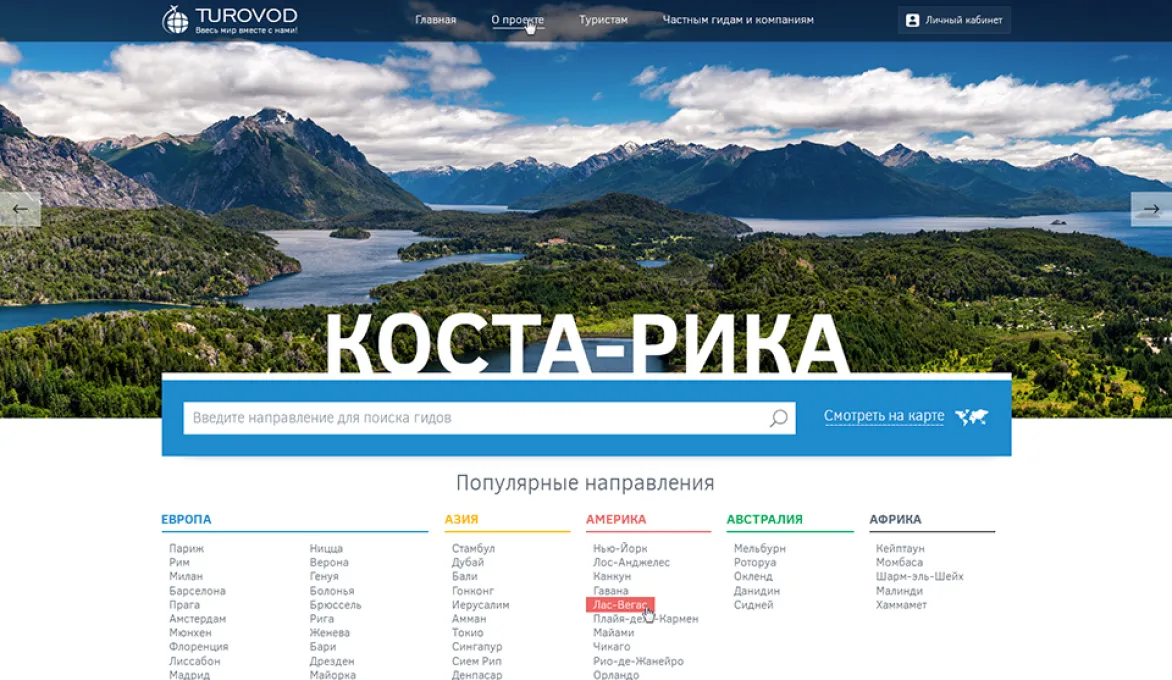Choose Милан destination
1172x680 pixels.
185,576
